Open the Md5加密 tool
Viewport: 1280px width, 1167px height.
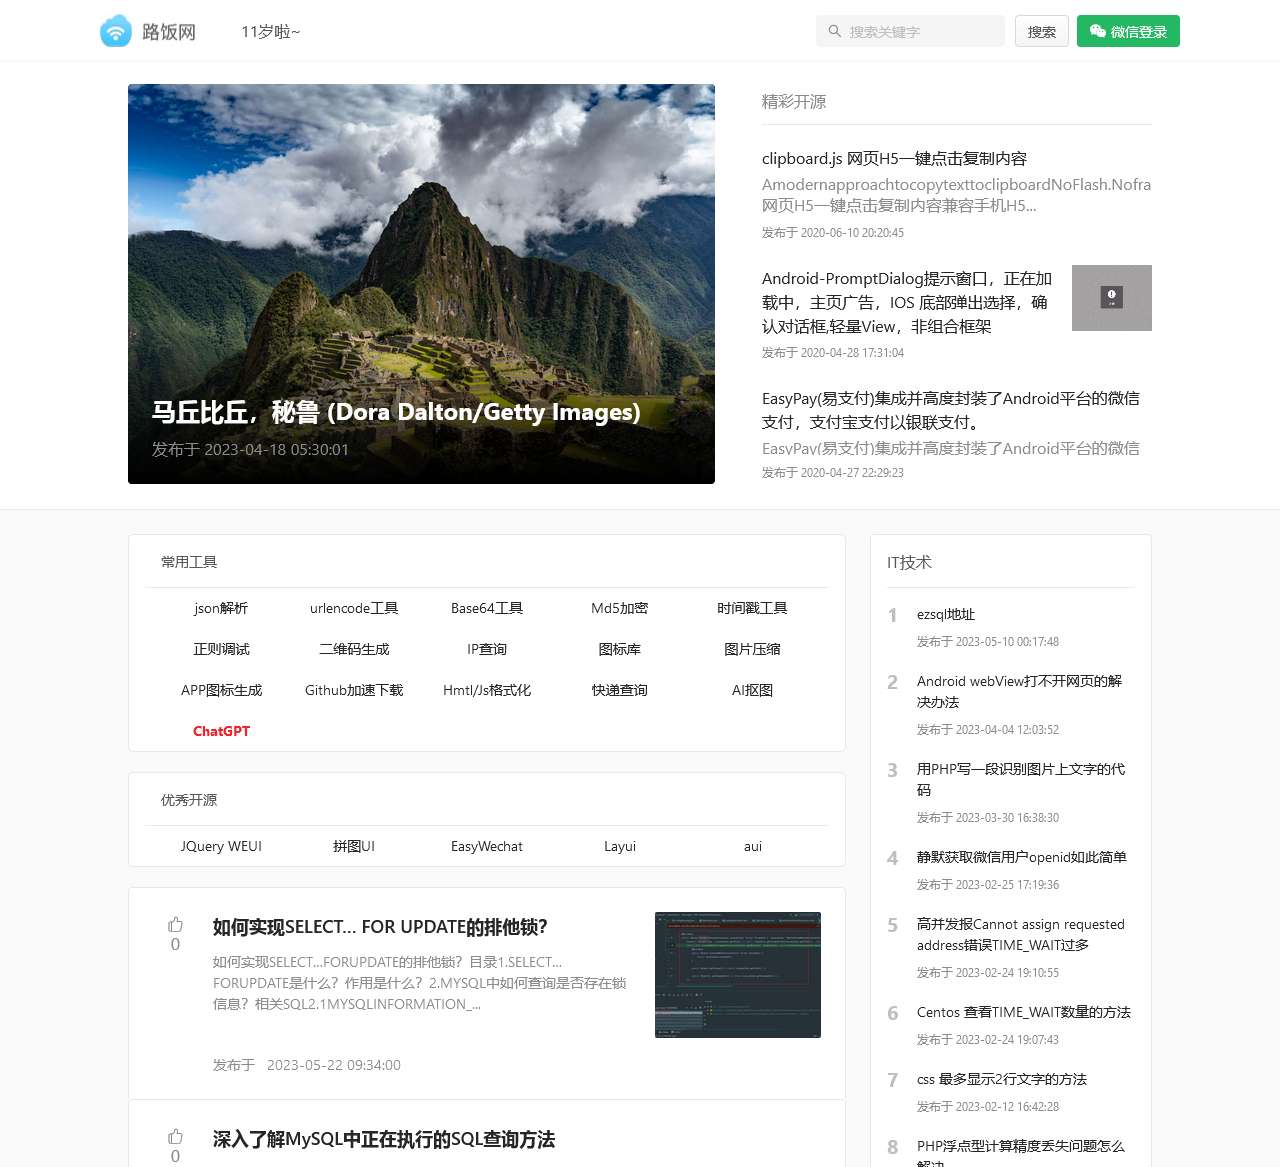coord(620,608)
